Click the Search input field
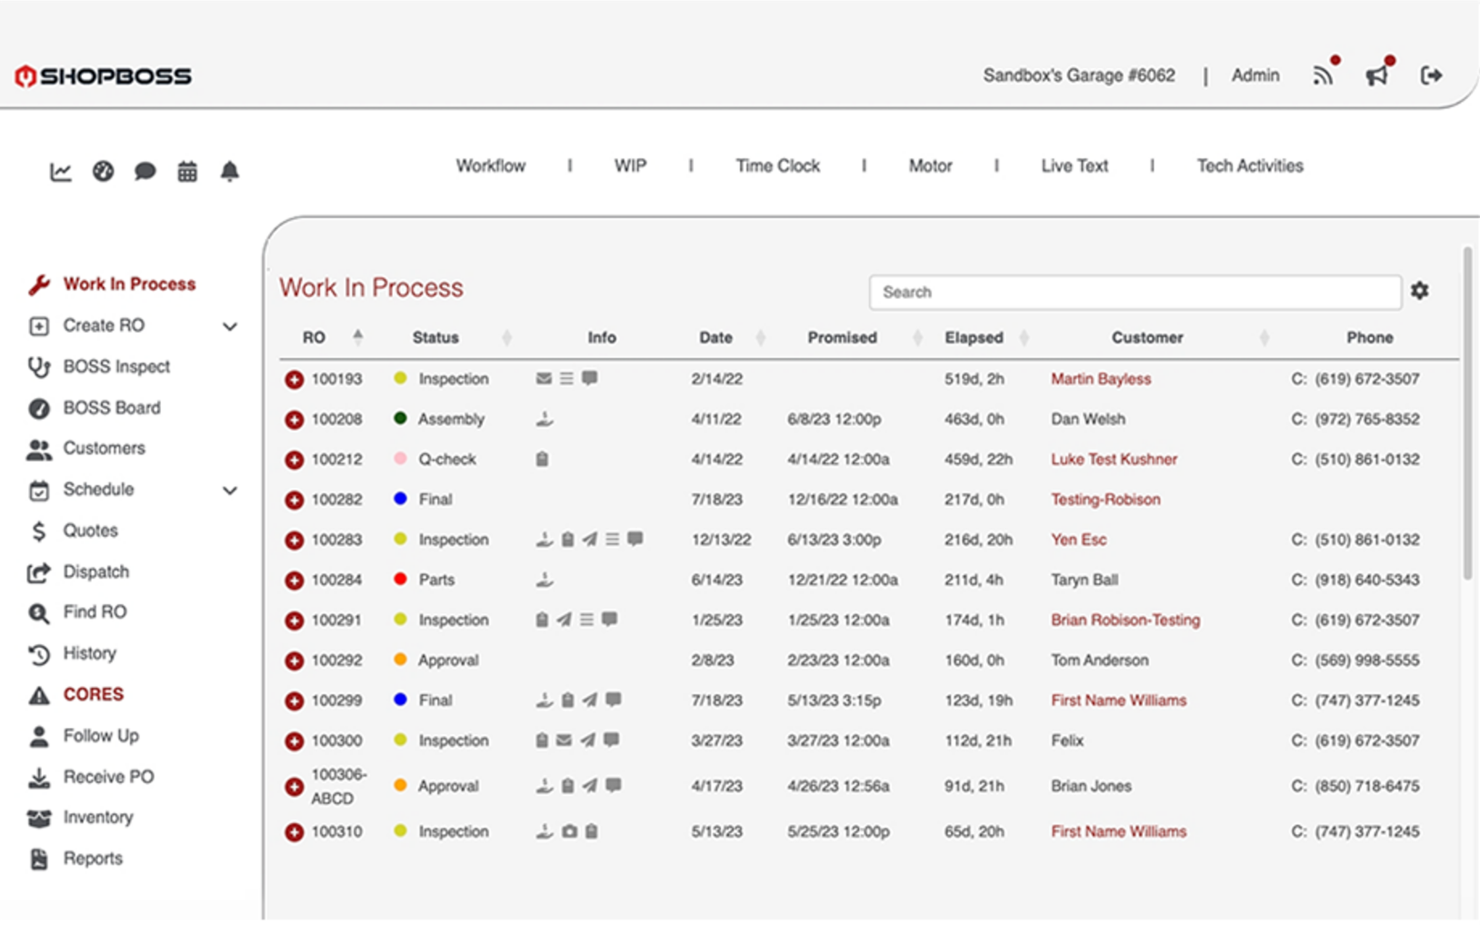Viewport: 1480px width, 925px height. point(1135,292)
